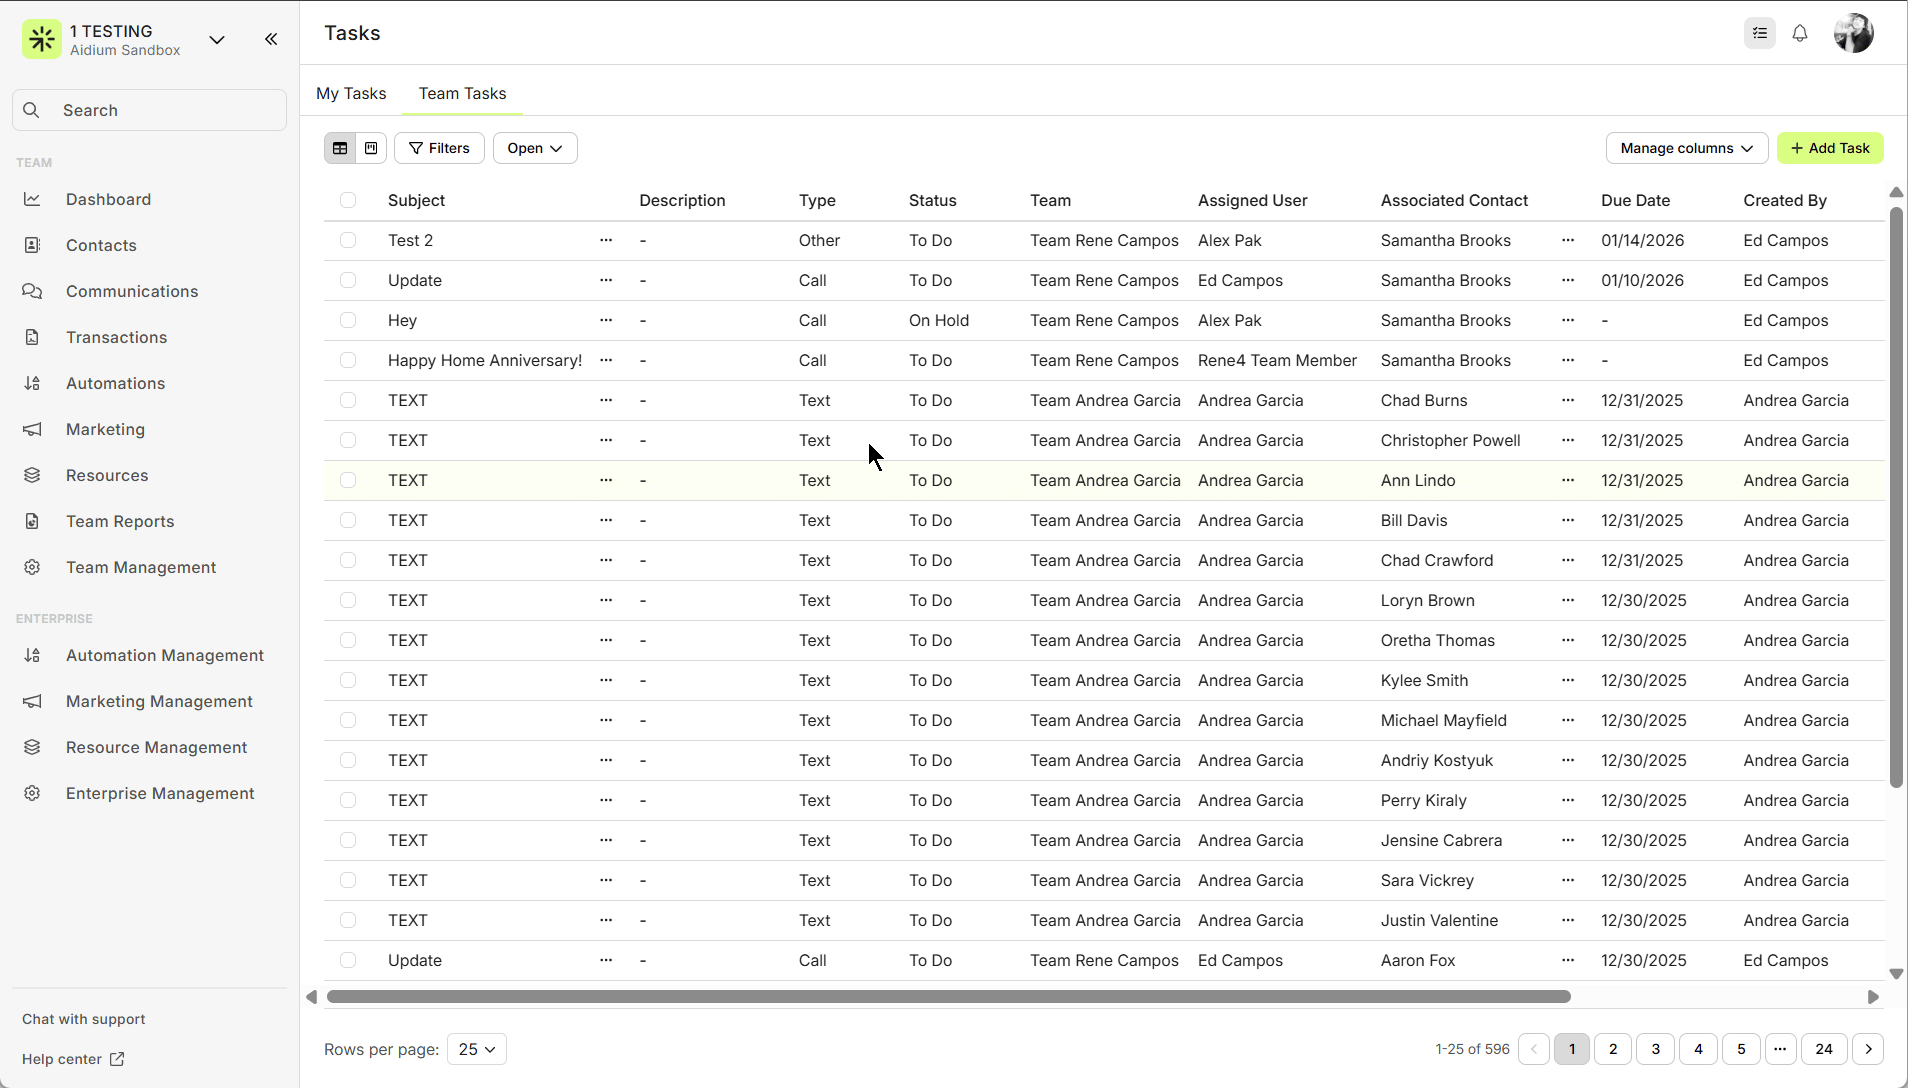The image size is (1908, 1088).
Task: Open Communications in the sidebar menu
Action: (132, 291)
